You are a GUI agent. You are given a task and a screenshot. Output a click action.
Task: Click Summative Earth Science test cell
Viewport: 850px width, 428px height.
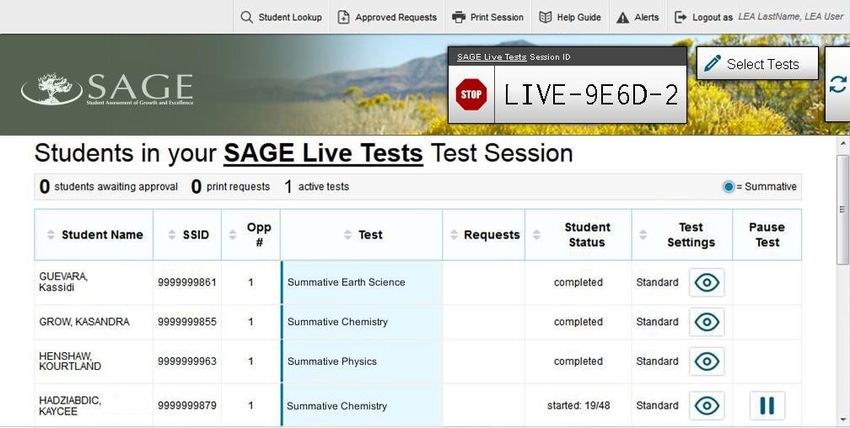[362, 282]
